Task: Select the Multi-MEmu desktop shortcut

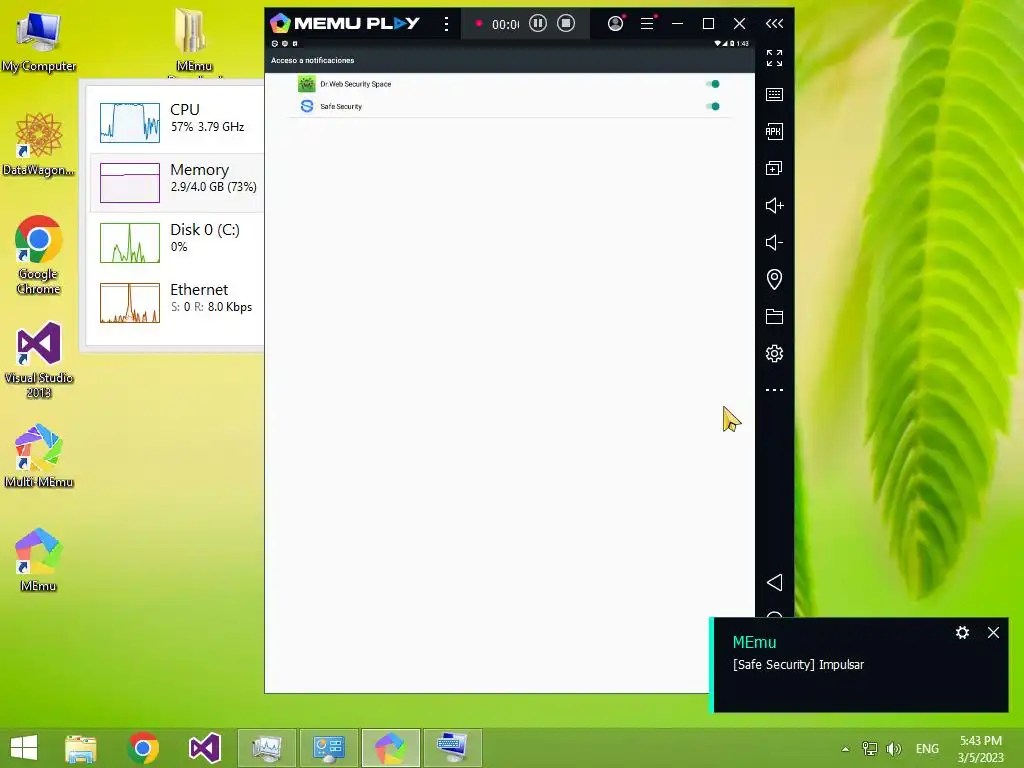Action: tap(39, 456)
